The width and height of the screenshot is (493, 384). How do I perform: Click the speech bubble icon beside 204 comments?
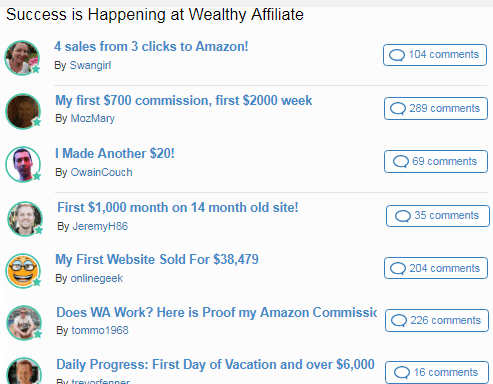tap(398, 268)
